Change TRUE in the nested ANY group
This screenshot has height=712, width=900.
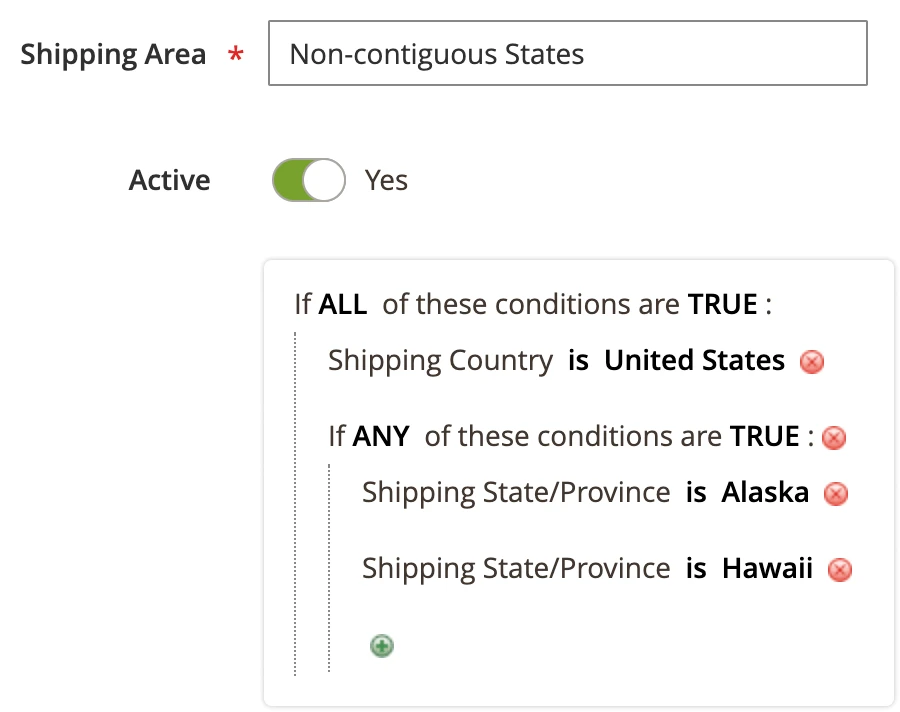764,436
